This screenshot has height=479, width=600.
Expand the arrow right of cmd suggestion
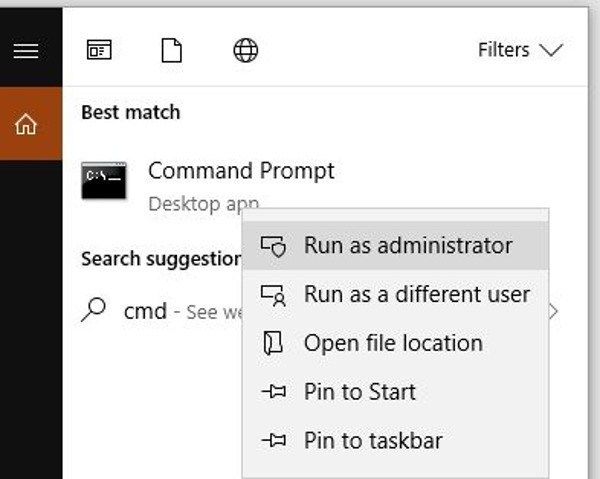click(554, 311)
